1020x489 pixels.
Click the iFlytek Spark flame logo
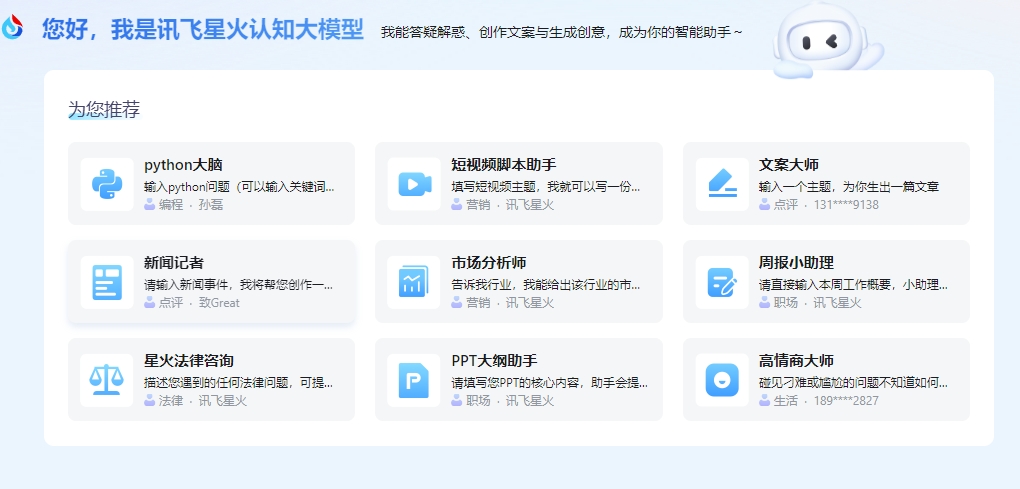point(12,27)
